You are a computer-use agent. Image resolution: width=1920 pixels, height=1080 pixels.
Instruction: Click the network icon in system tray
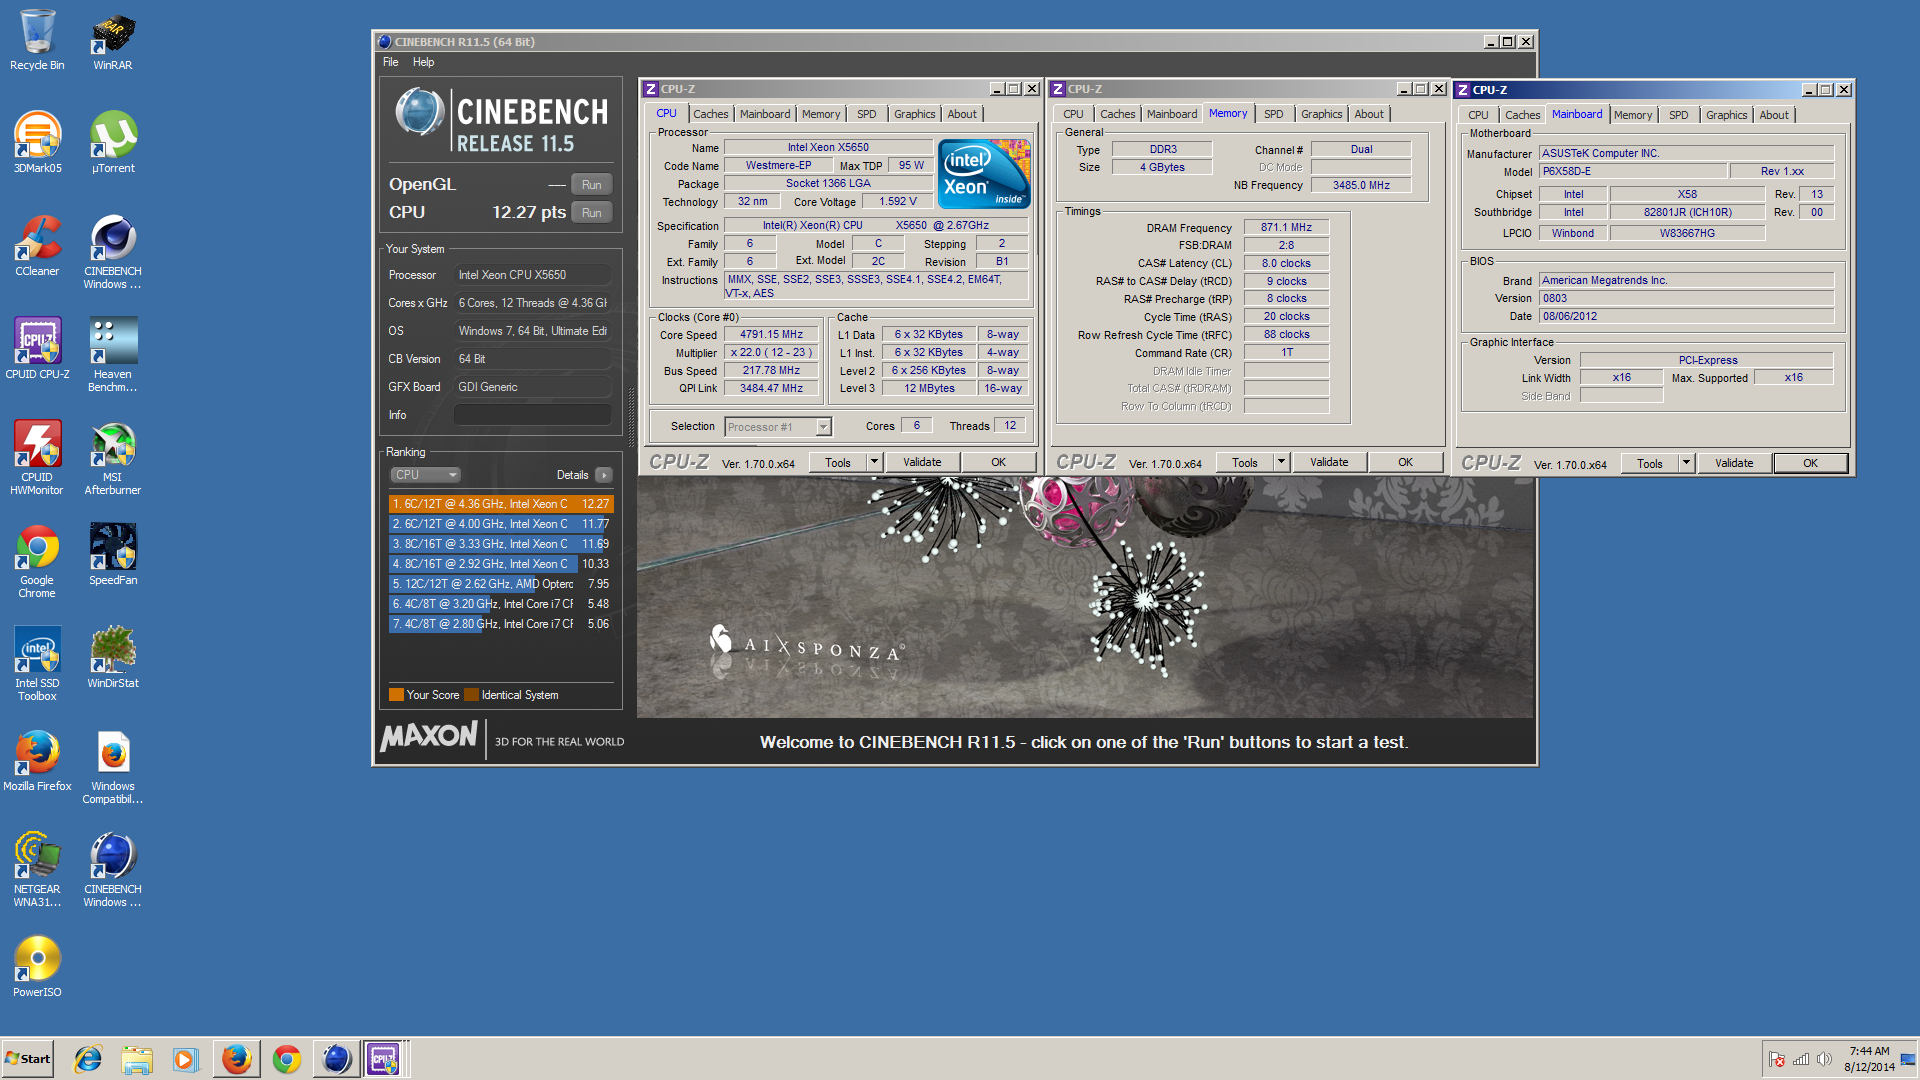coord(1801,1059)
